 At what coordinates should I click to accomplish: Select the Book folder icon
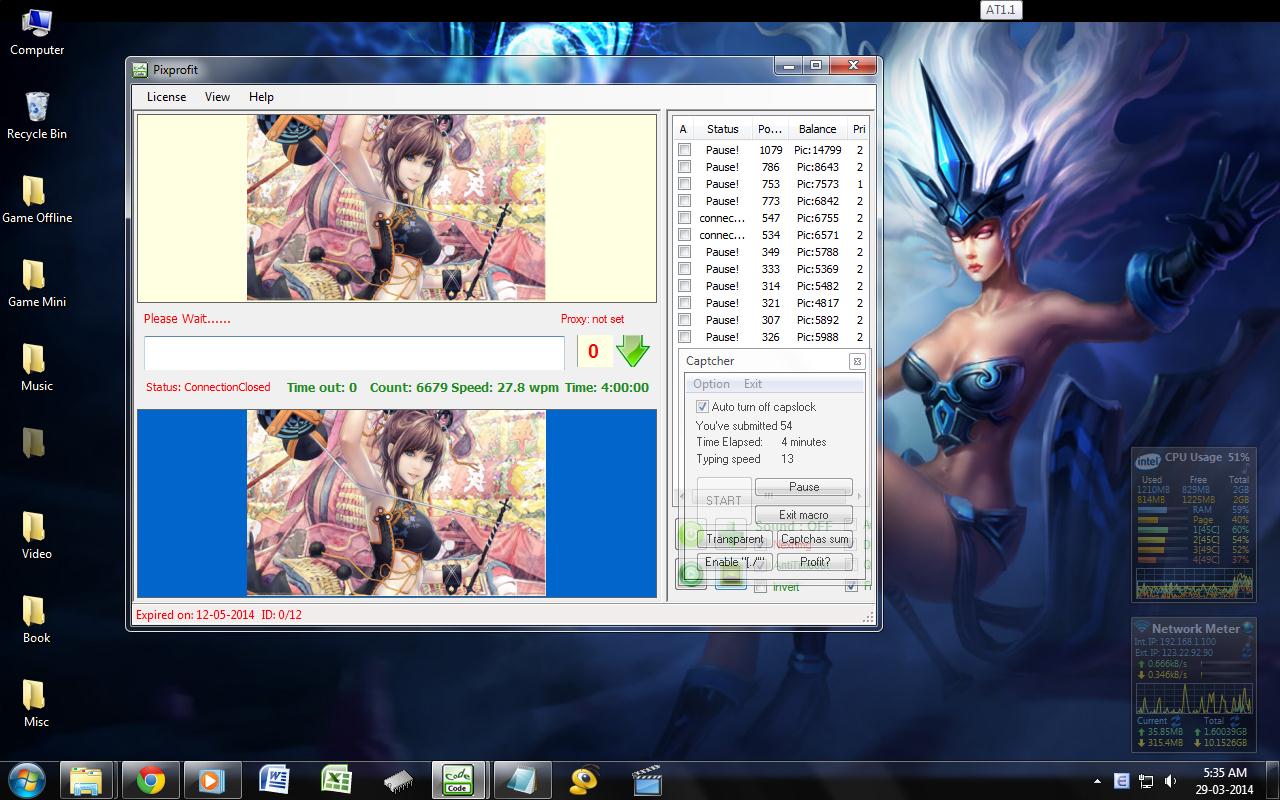37,619
